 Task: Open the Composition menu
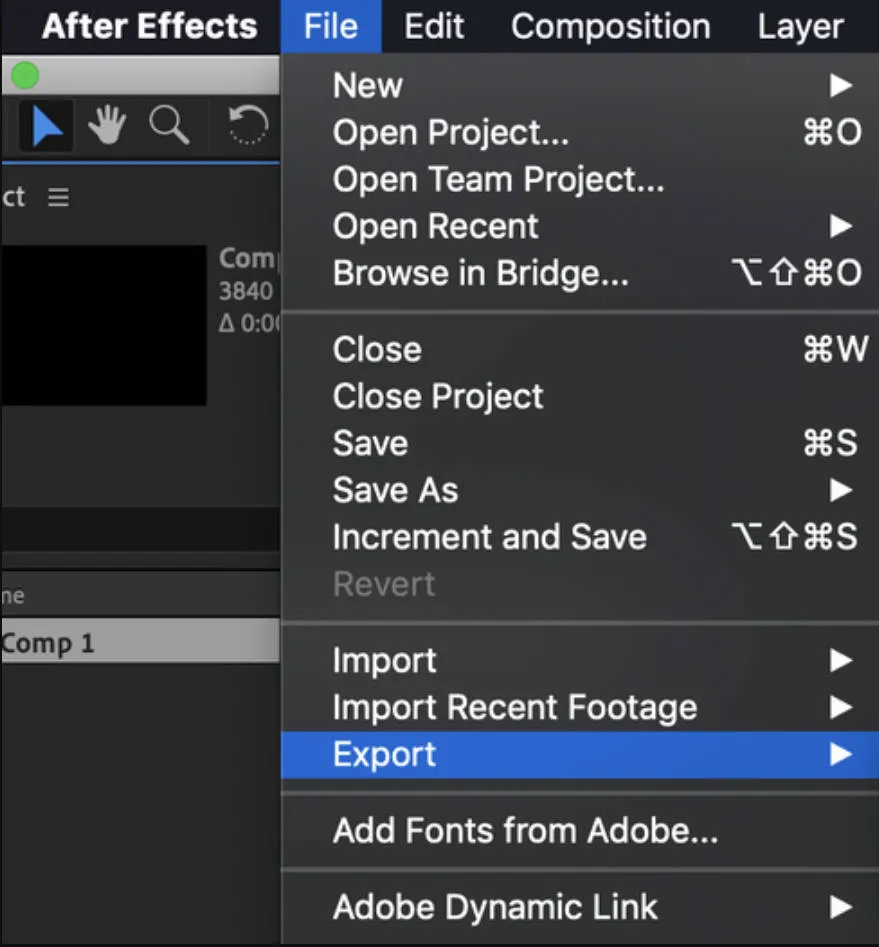click(x=610, y=26)
